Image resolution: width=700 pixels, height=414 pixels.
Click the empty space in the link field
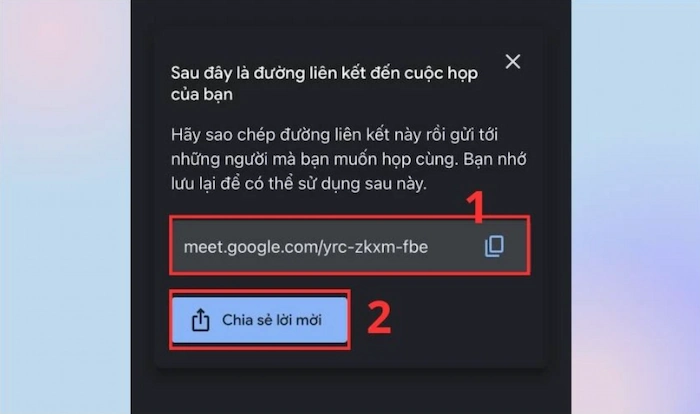pos(455,247)
